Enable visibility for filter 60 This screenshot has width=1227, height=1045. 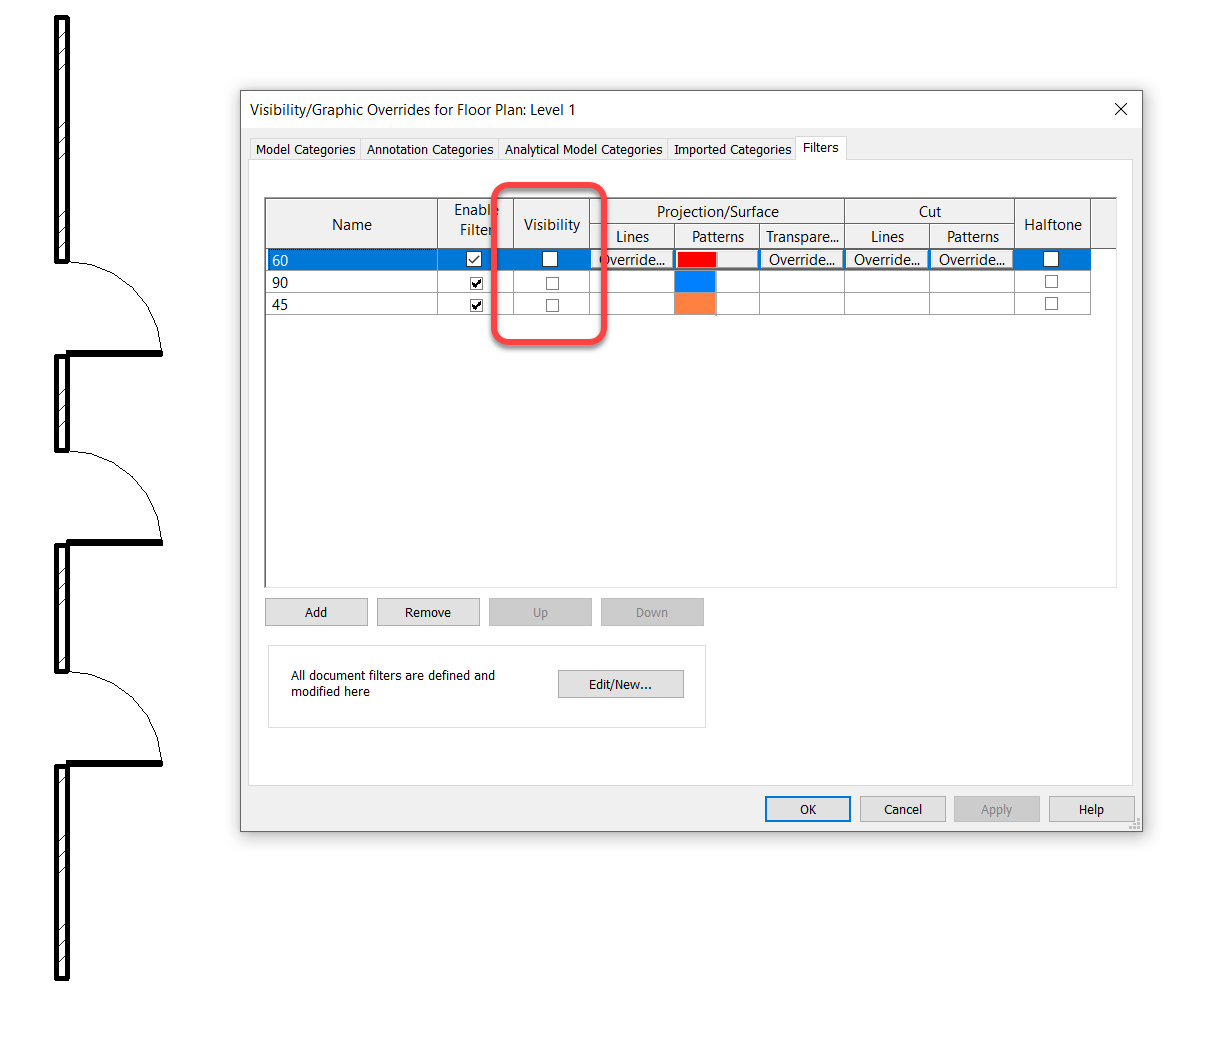550,258
